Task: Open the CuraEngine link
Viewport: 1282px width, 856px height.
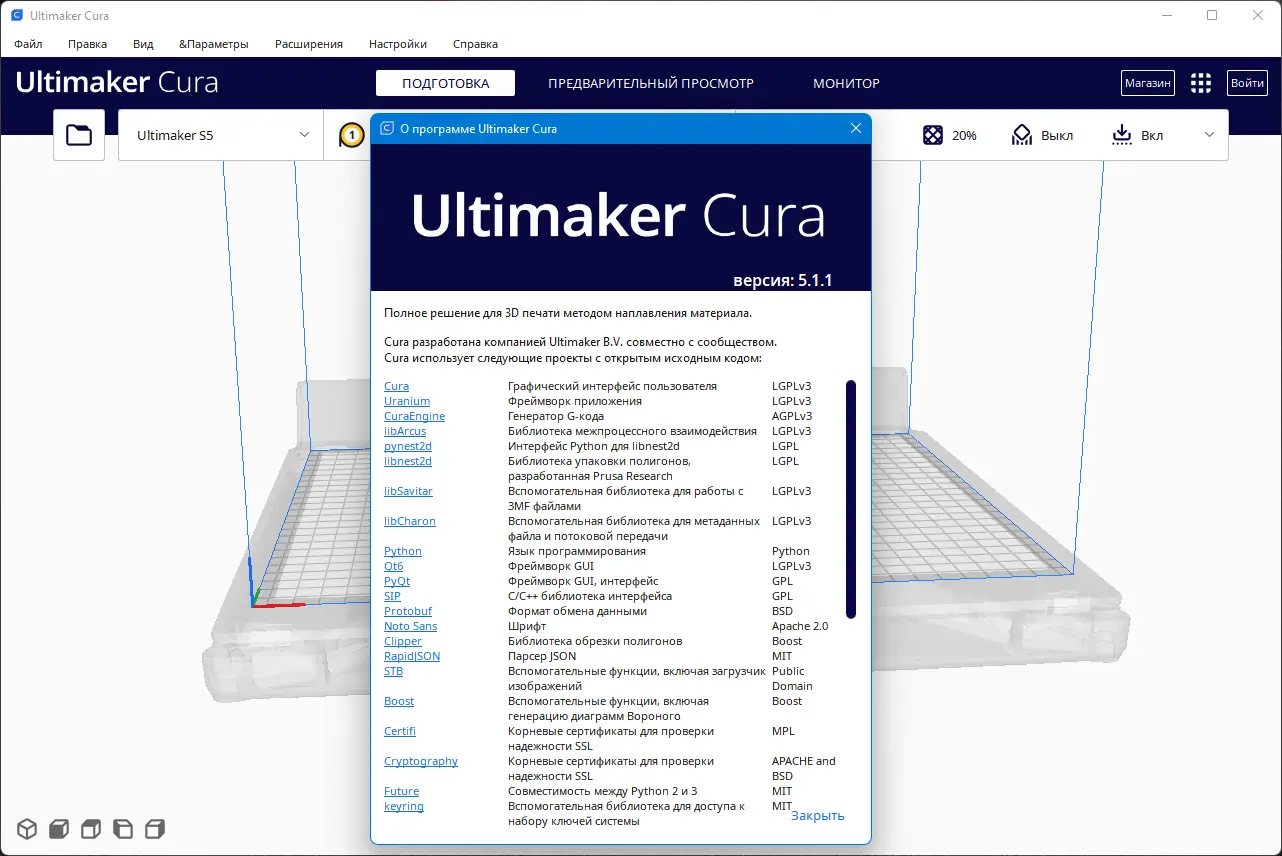Action: (x=414, y=416)
